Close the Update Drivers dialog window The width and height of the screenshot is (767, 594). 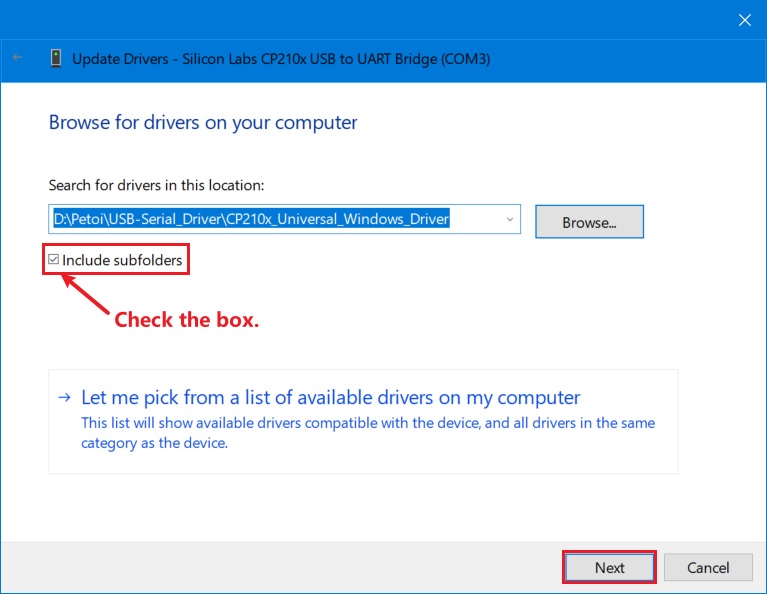click(x=744, y=19)
